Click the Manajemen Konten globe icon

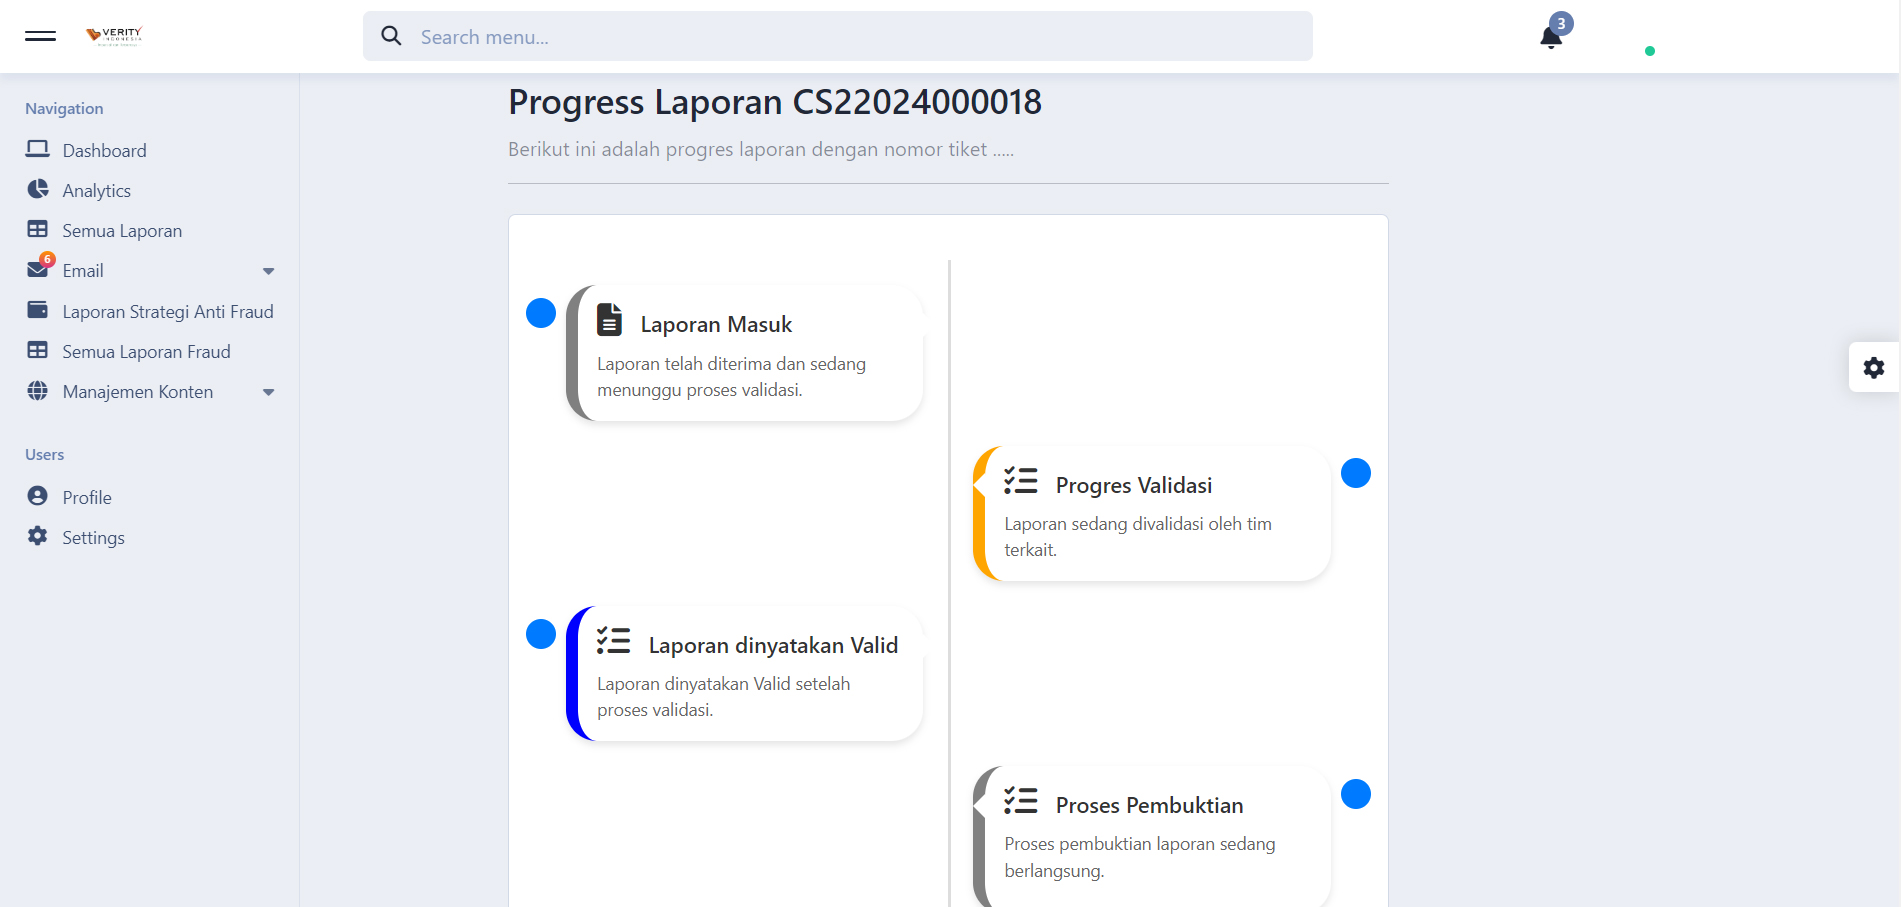click(x=38, y=391)
